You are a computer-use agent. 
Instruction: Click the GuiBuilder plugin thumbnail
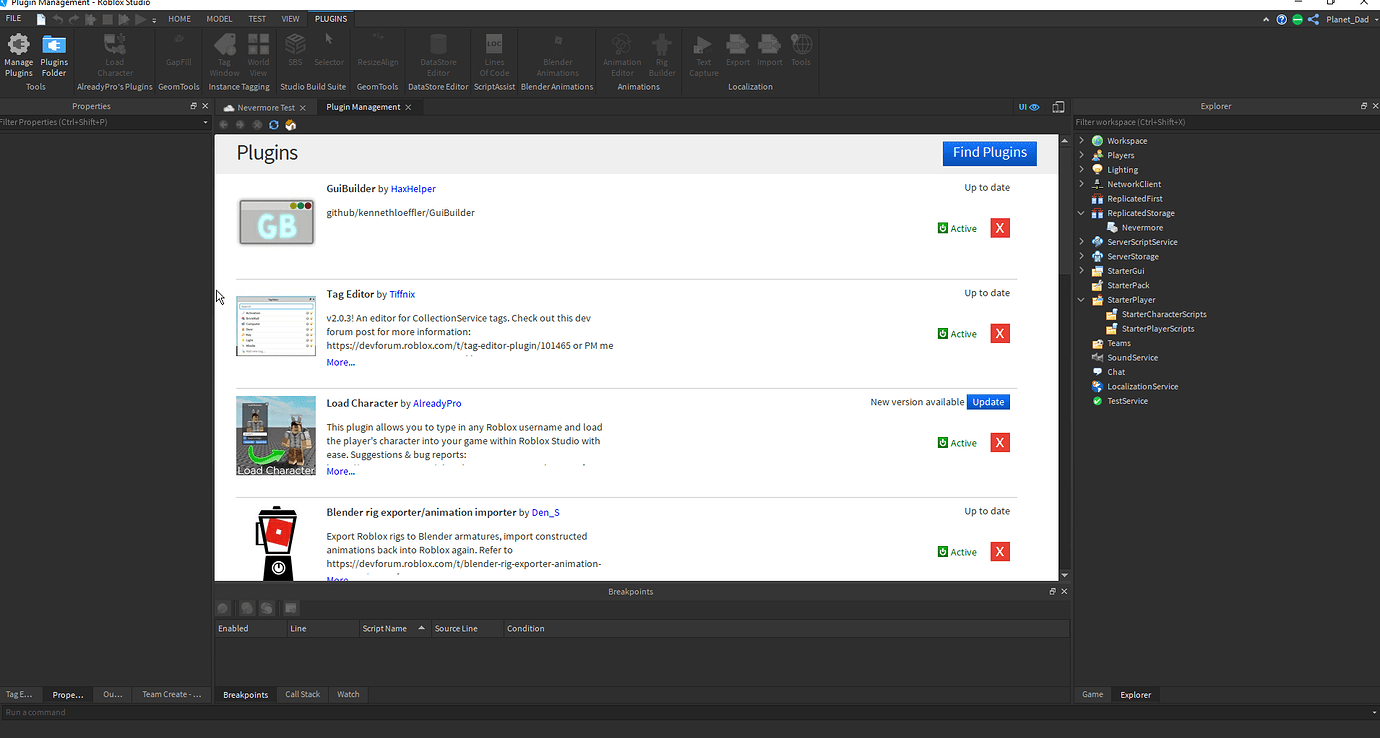277,222
